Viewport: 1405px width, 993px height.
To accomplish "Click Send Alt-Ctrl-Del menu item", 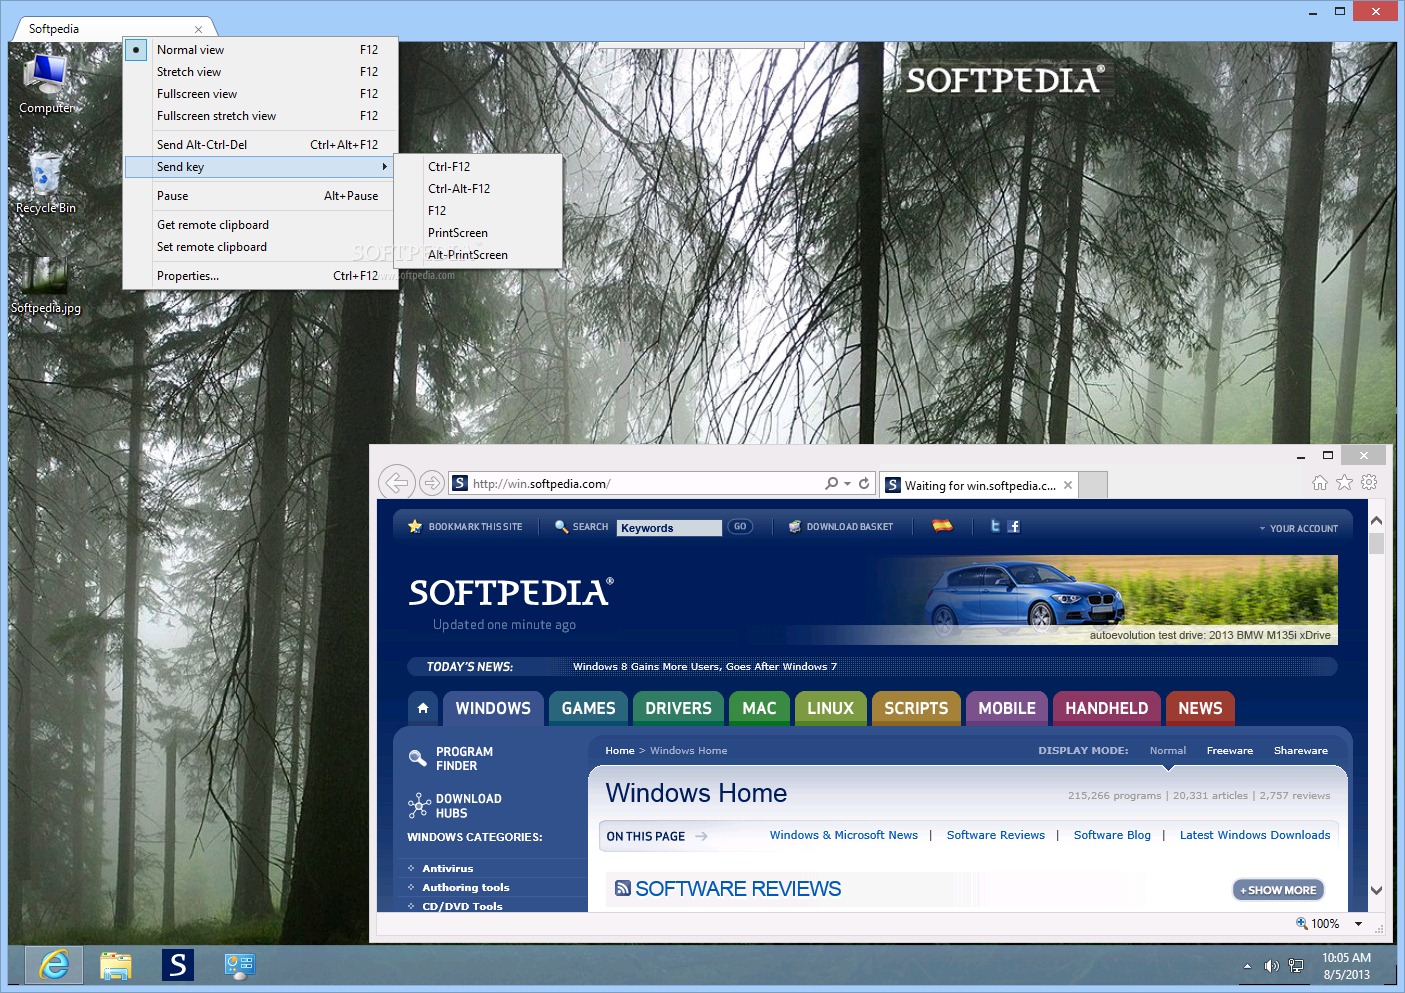I will tap(261, 145).
